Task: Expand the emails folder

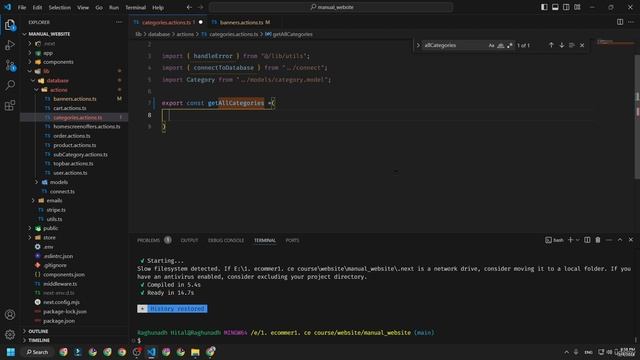Action: click(x=54, y=200)
